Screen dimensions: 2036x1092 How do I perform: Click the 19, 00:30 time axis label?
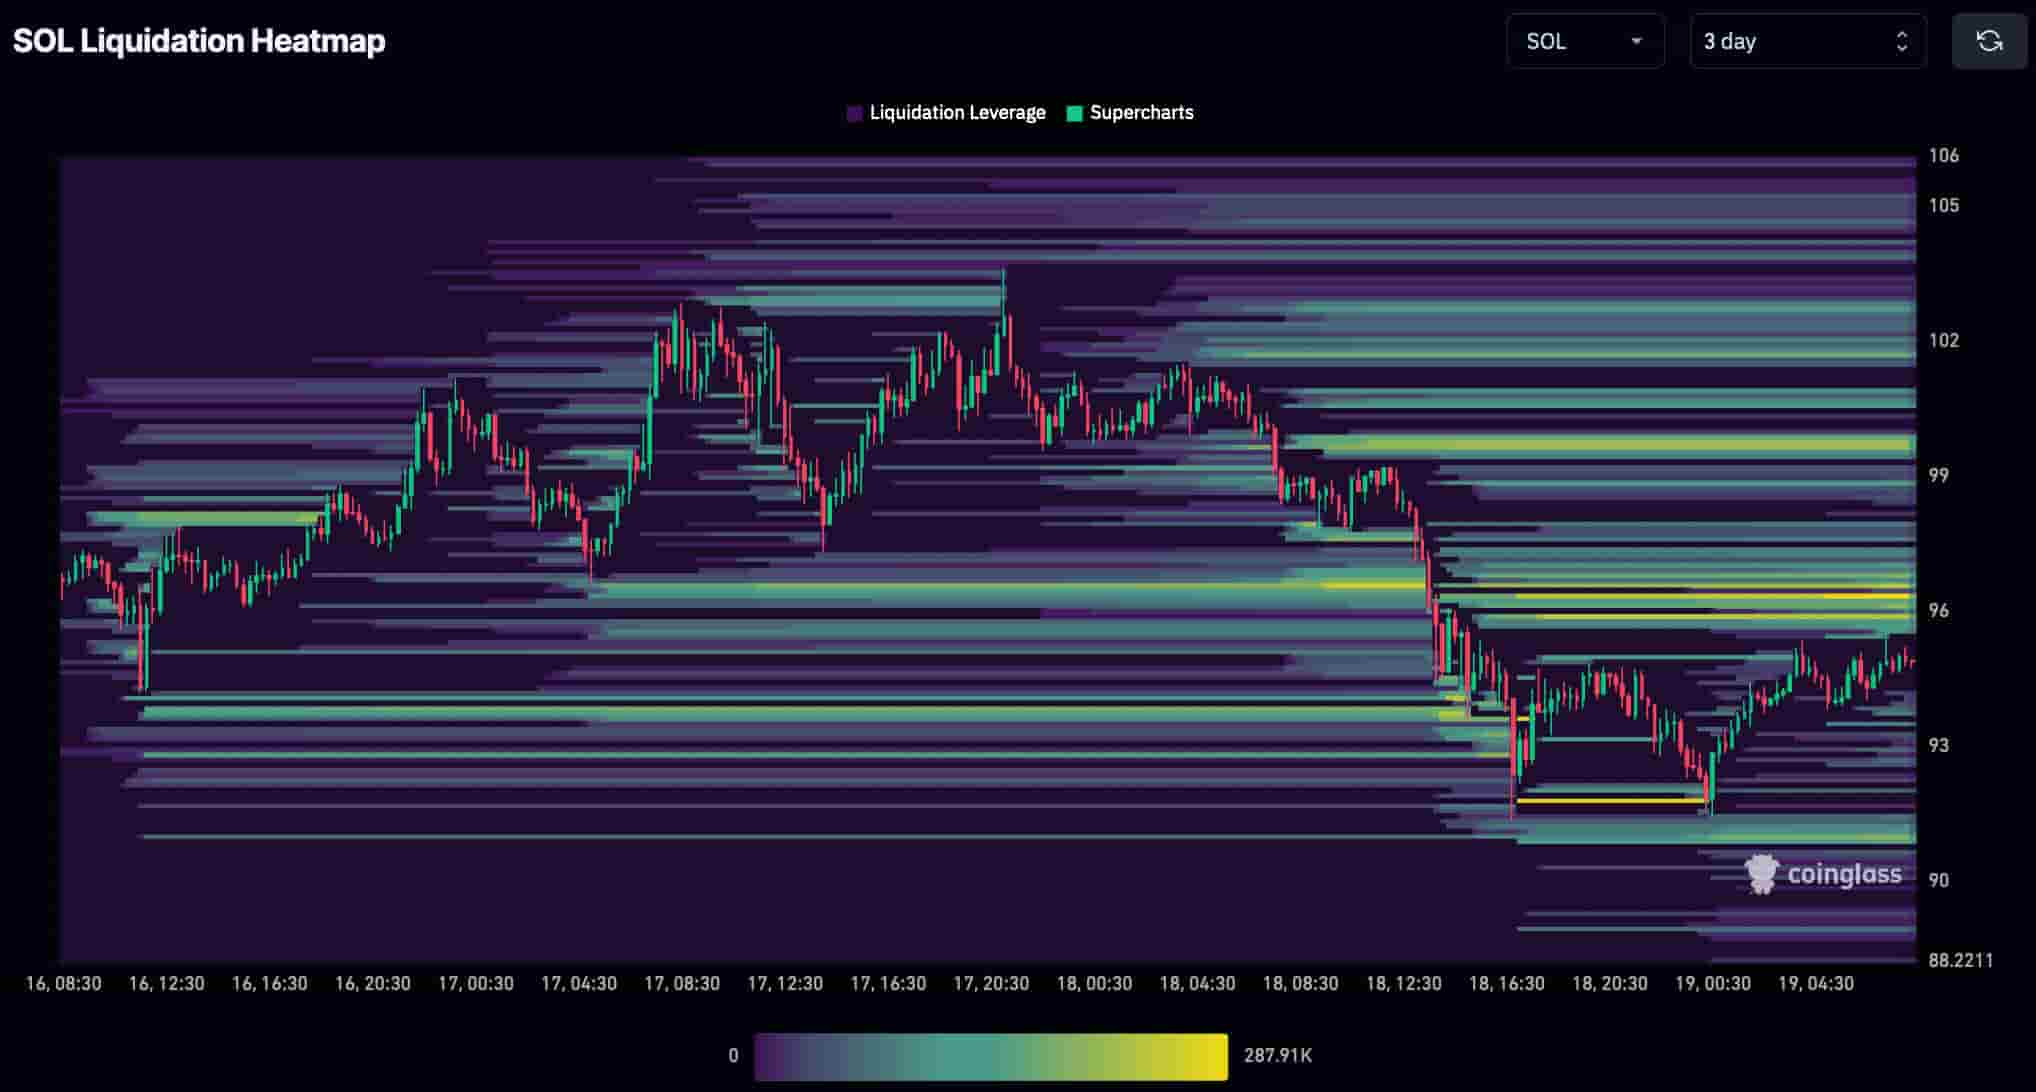pos(1713,983)
